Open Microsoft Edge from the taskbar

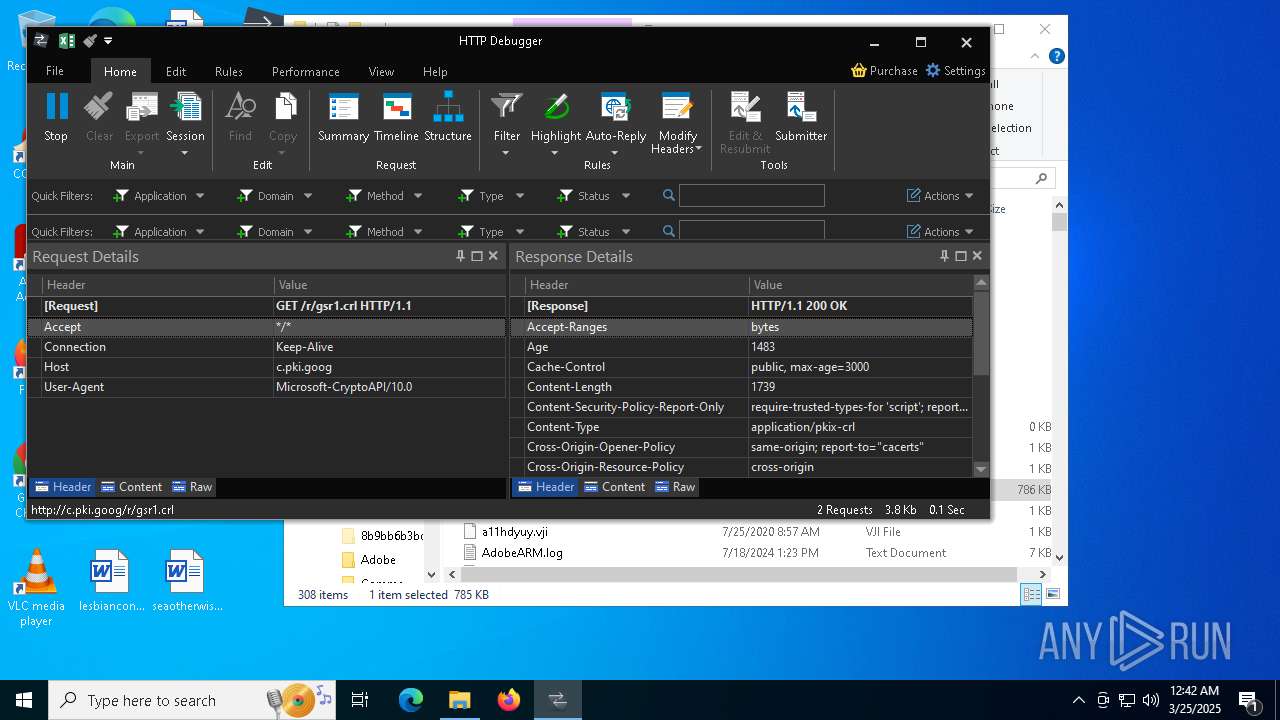[411, 700]
